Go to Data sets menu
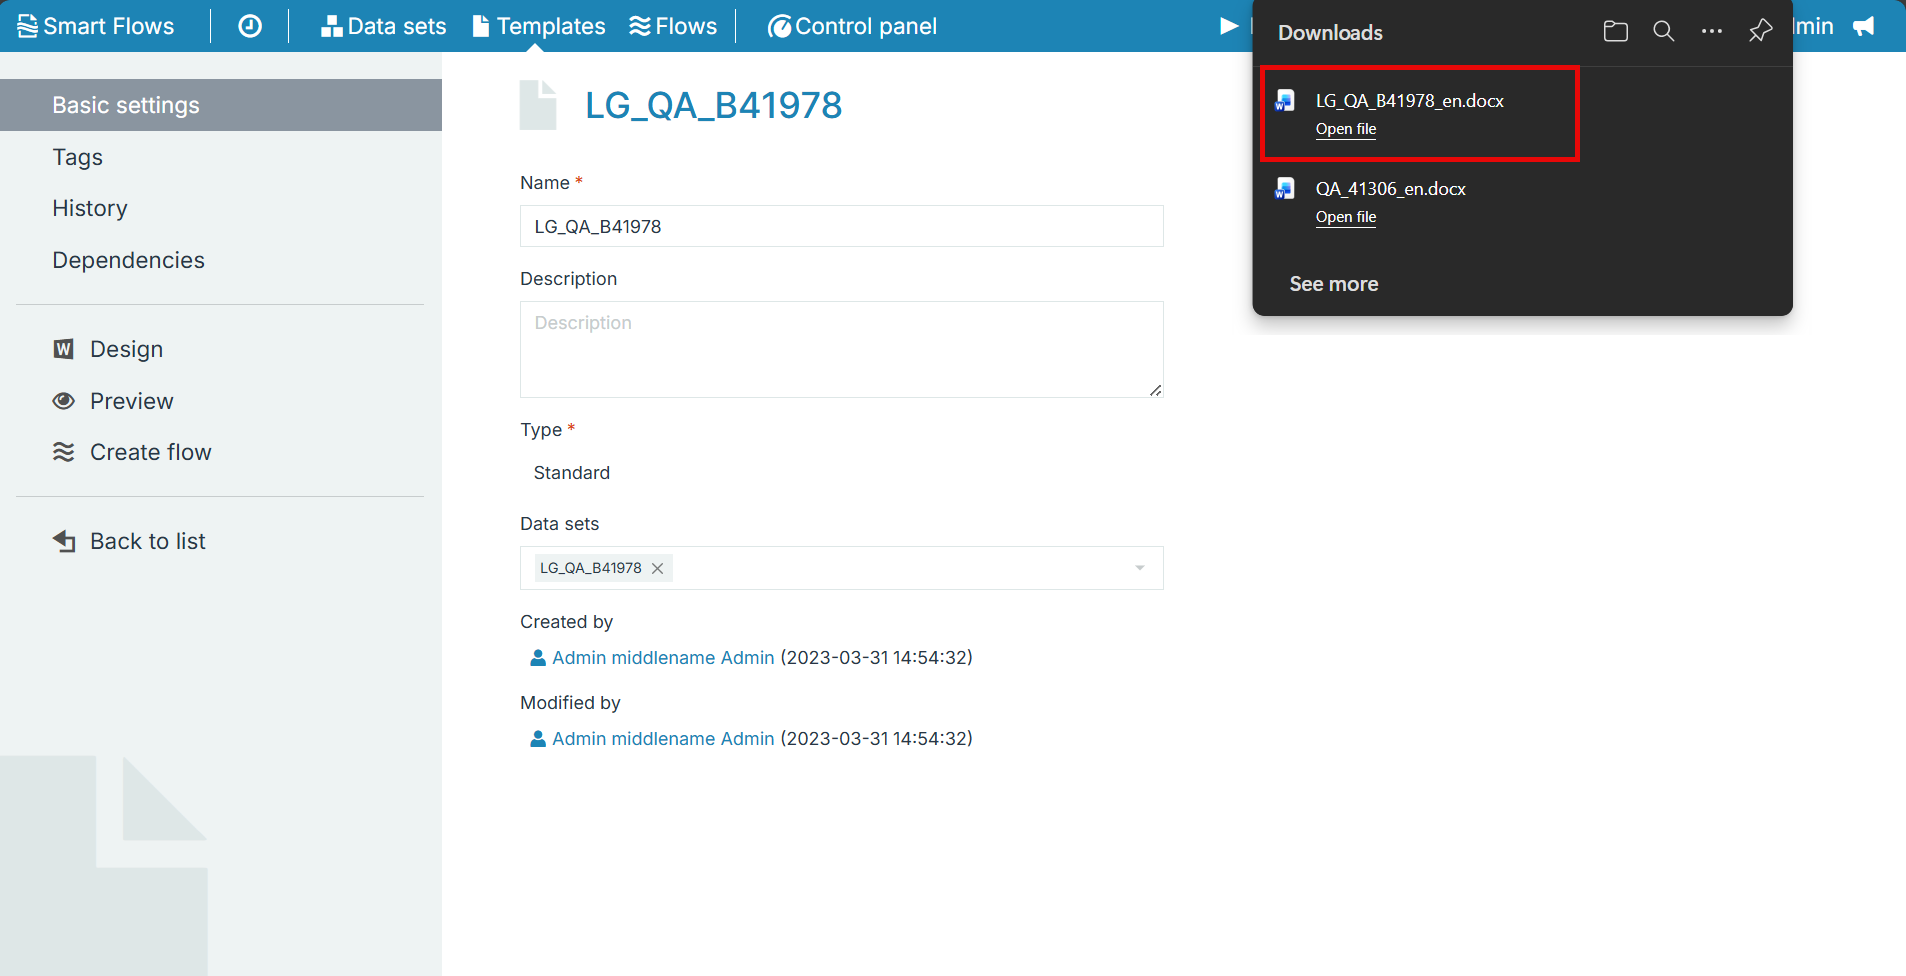The width and height of the screenshot is (1906, 976). (x=383, y=26)
